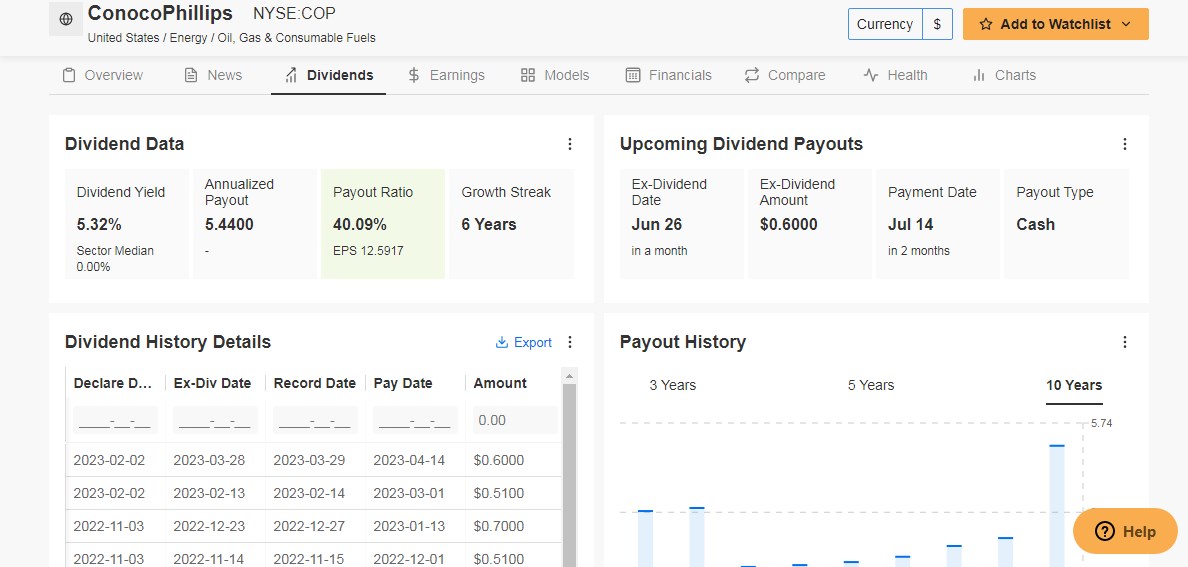Sort by Record Date column header

click(314, 384)
